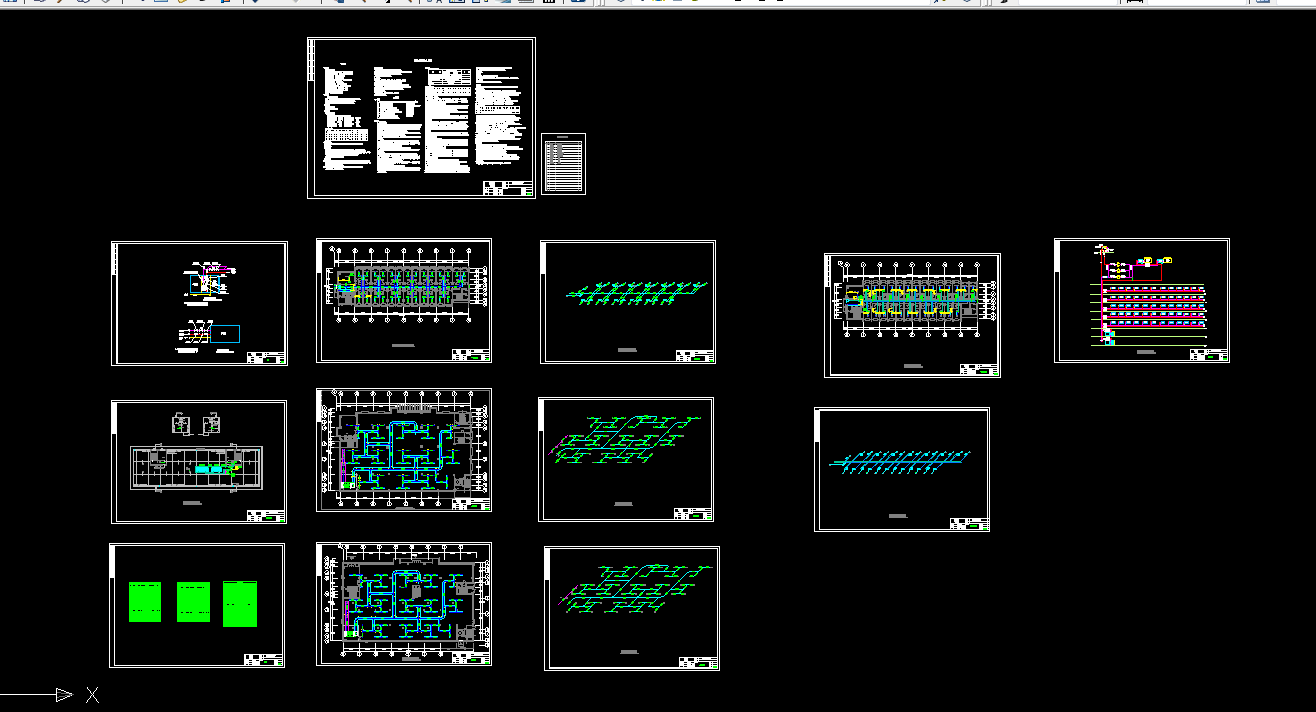Click the middle green rectangle block
Viewport: 1316px width, 712px height.
click(x=193, y=602)
